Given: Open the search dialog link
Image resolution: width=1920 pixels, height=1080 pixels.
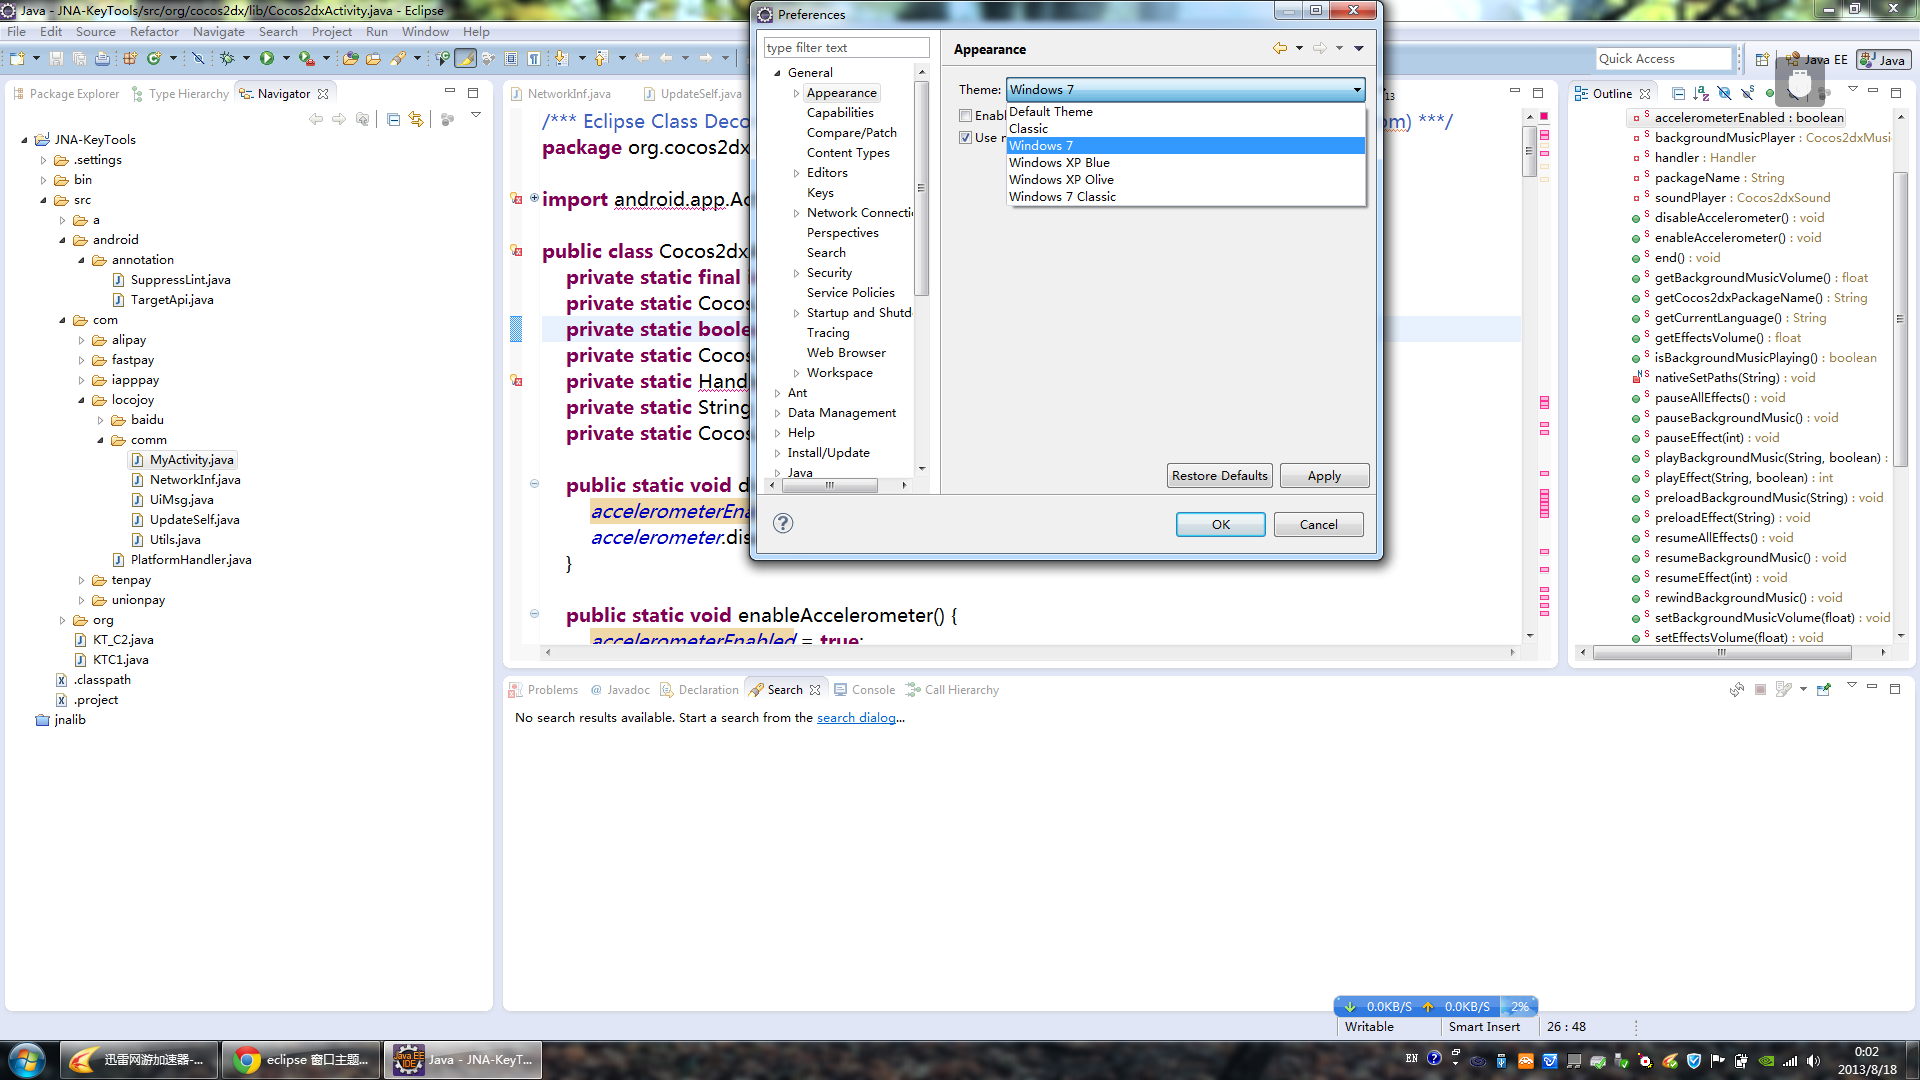Looking at the screenshot, I should coord(856,718).
